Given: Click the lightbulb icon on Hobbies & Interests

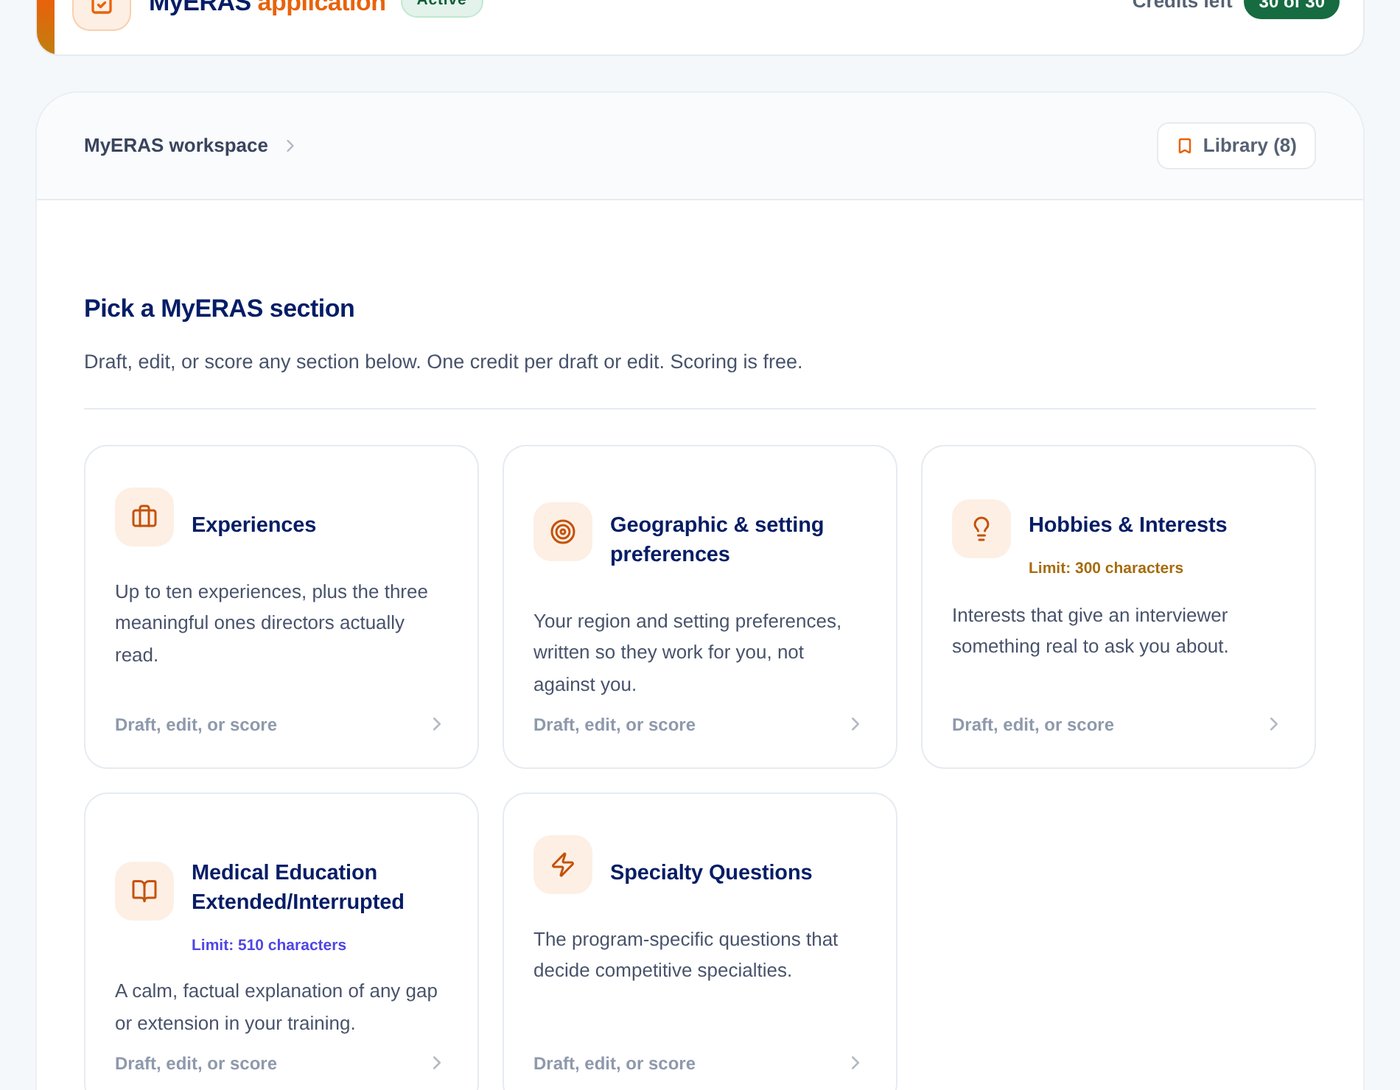Looking at the screenshot, I should (981, 529).
